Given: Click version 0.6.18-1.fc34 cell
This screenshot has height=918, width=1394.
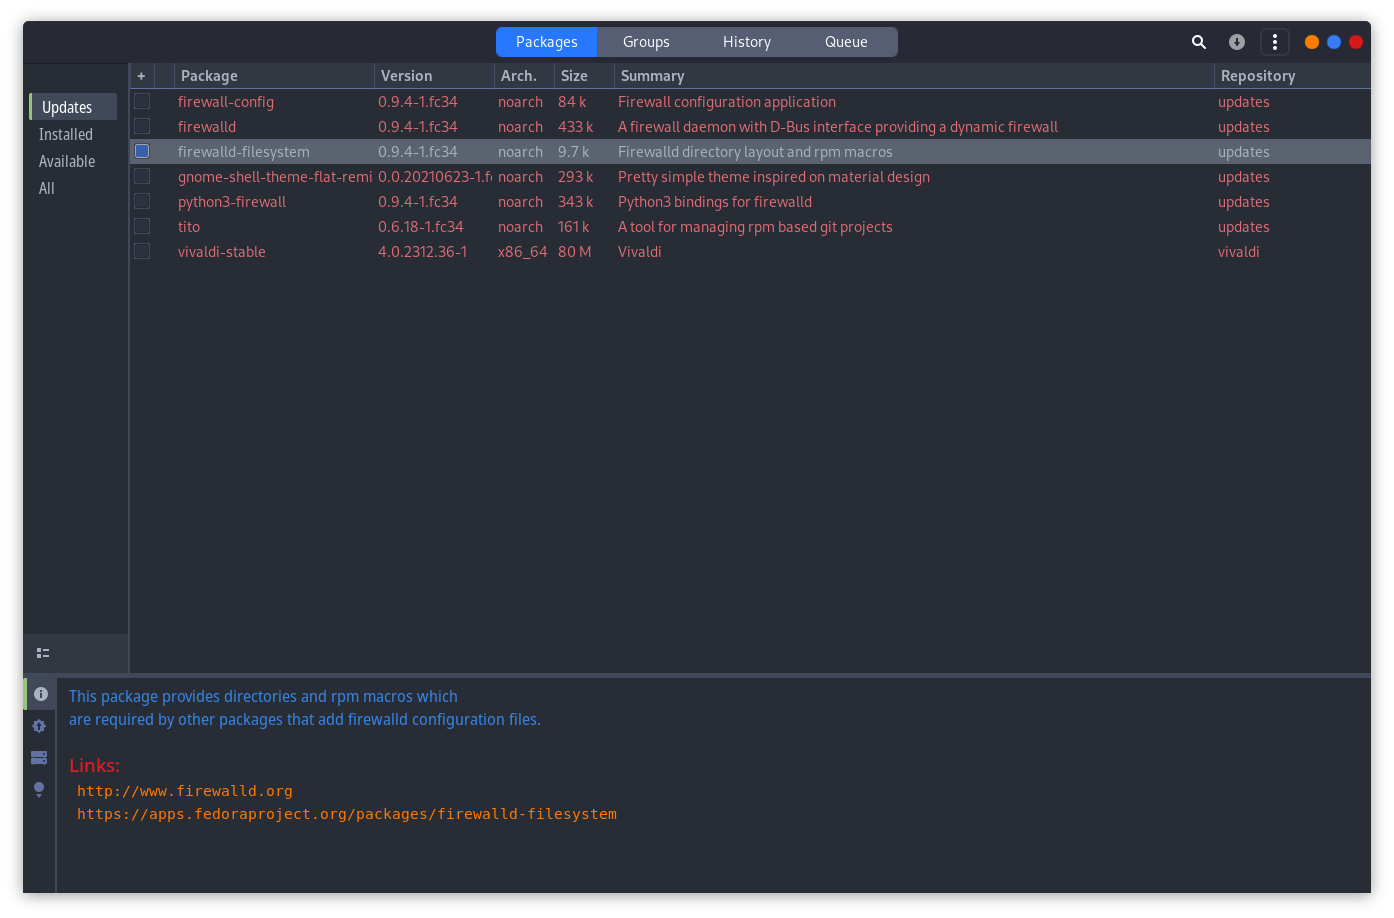Looking at the screenshot, I should click(x=421, y=227).
